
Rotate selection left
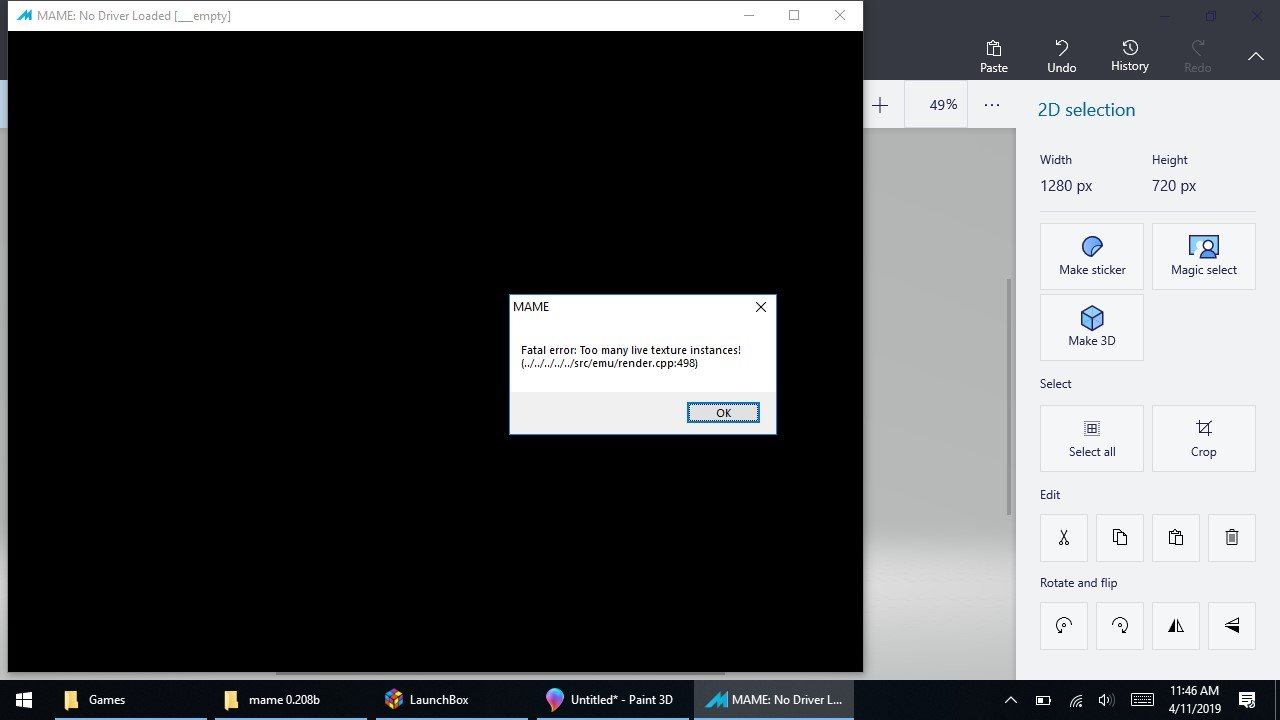point(1064,626)
